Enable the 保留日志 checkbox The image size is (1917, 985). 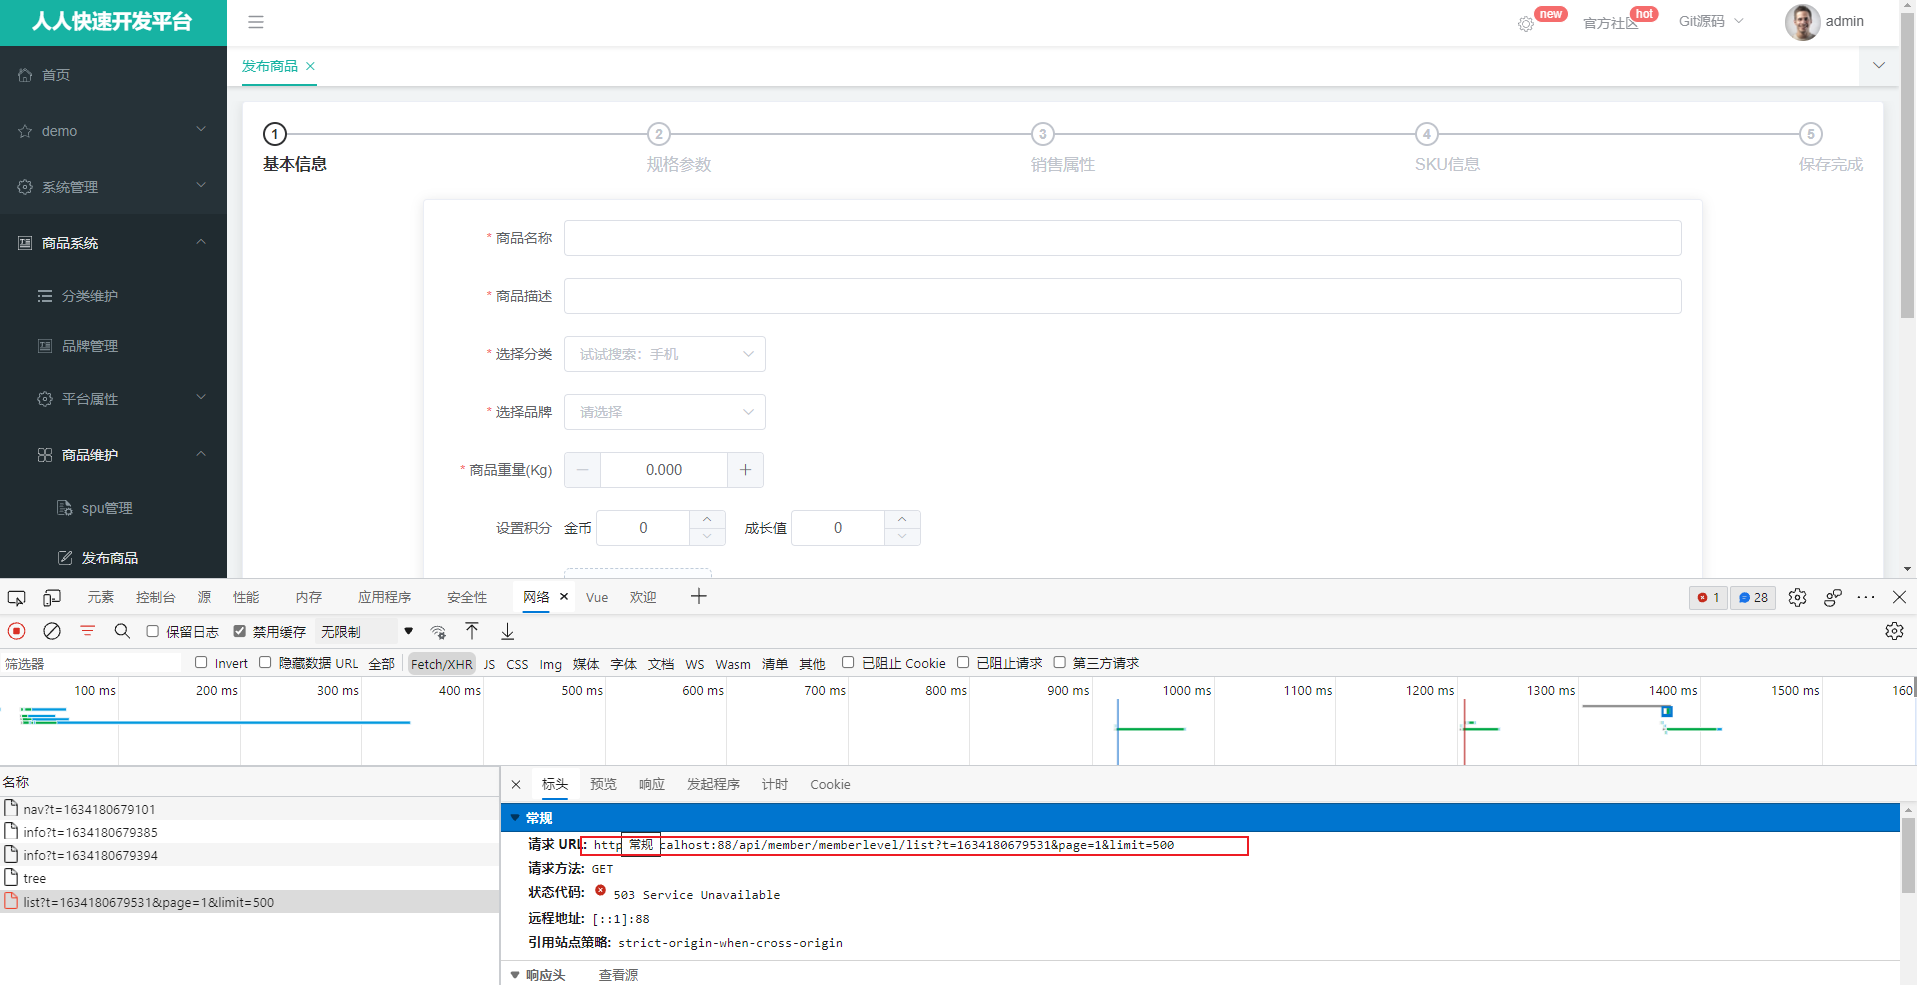(x=153, y=631)
